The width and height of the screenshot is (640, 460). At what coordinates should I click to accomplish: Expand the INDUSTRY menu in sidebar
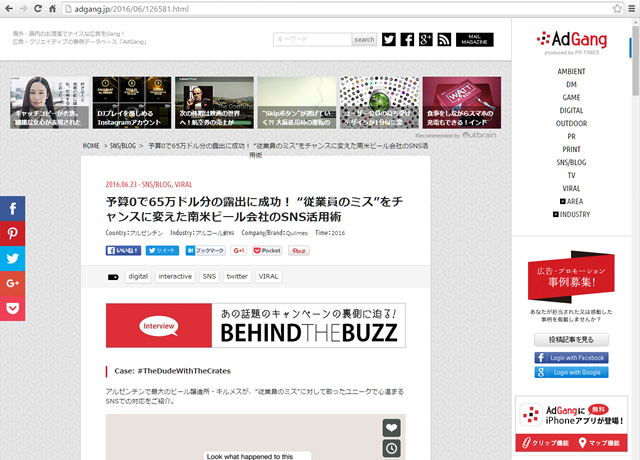(x=571, y=214)
